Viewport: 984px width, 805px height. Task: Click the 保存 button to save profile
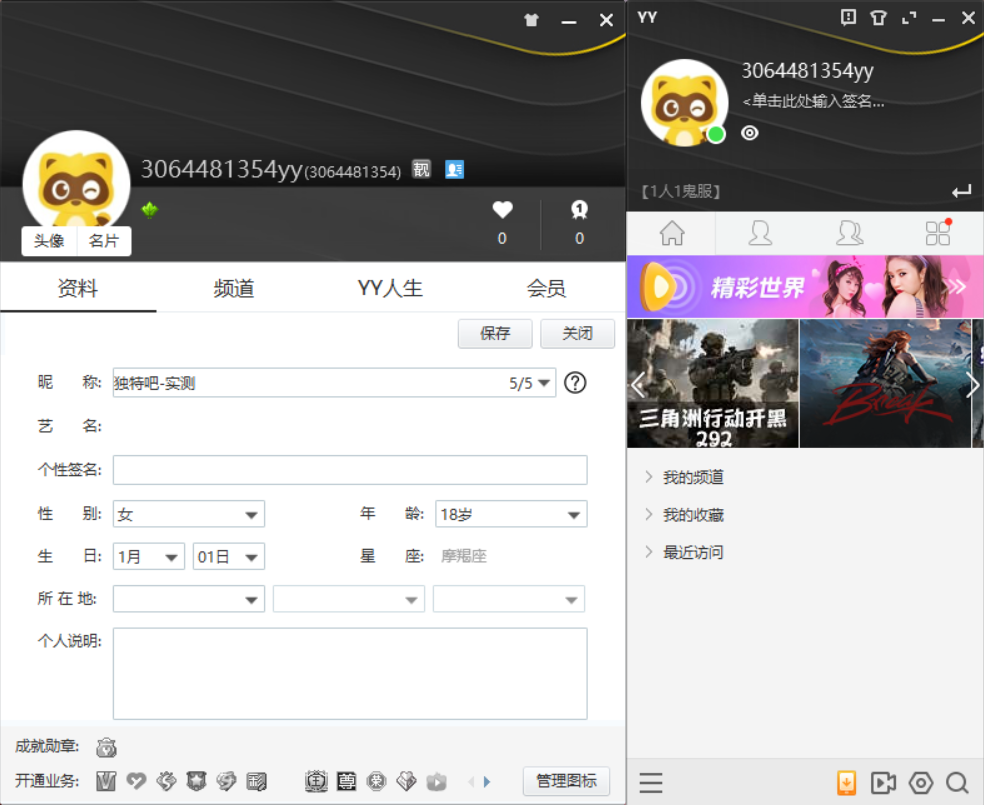click(495, 334)
